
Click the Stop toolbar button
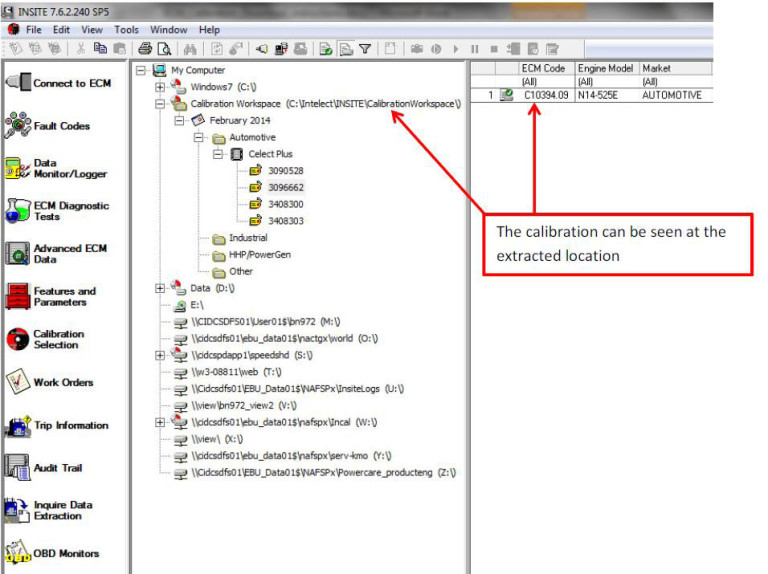[494, 49]
